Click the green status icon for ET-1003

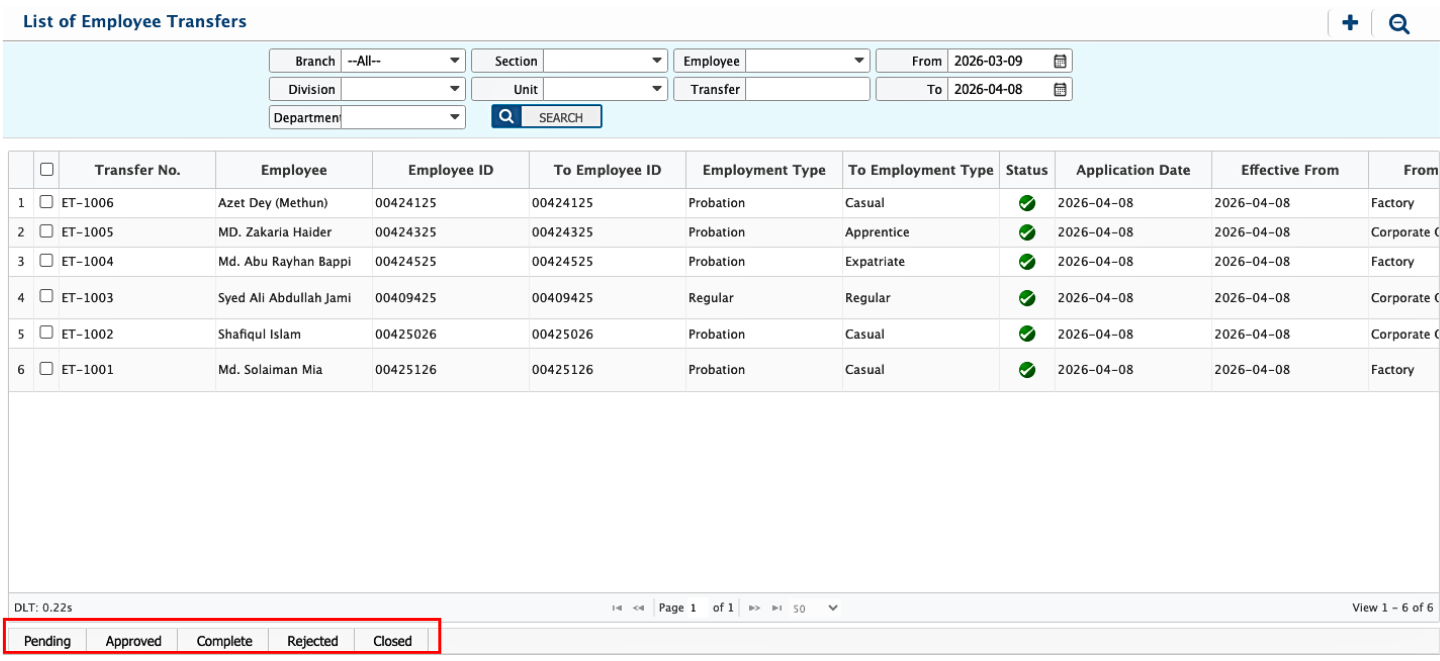pos(1026,298)
